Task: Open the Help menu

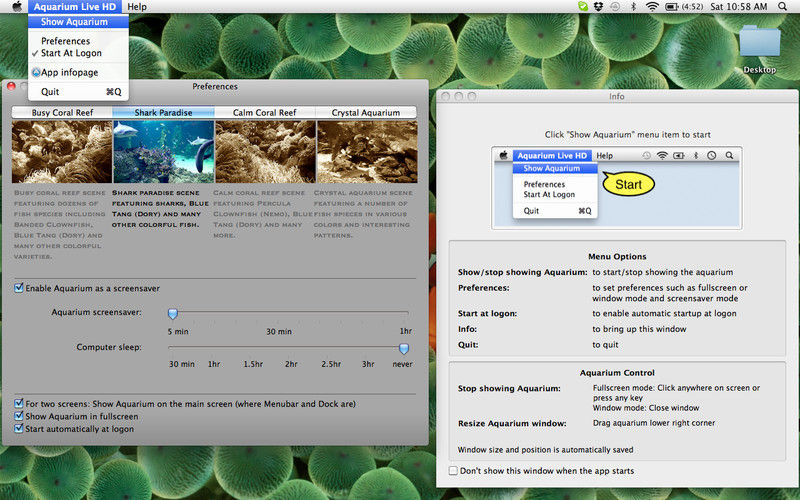Action: tap(137, 7)
